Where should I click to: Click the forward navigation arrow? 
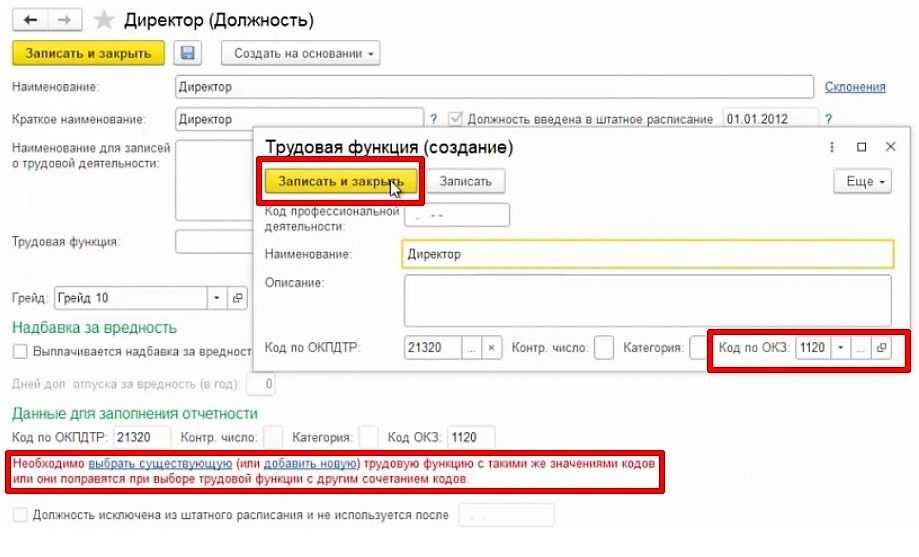pyautogui.click(x=62, y=20)
